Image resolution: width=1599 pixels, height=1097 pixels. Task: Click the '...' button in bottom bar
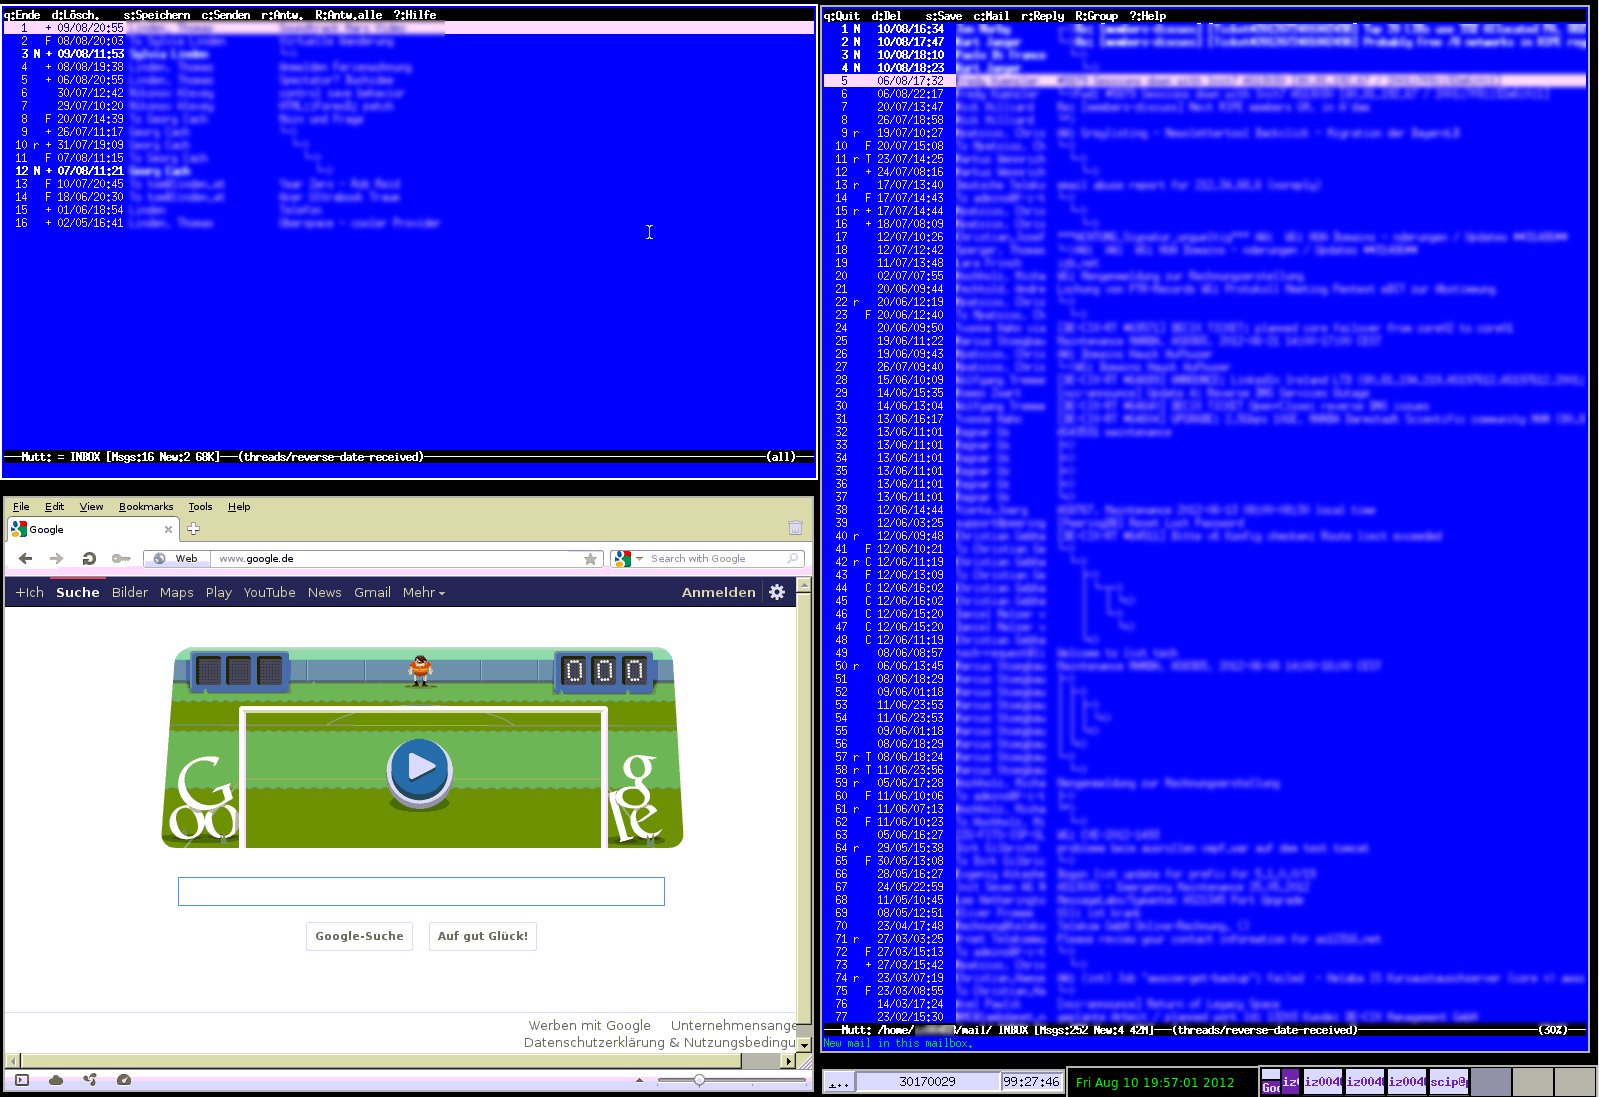tap(838, 1082)
